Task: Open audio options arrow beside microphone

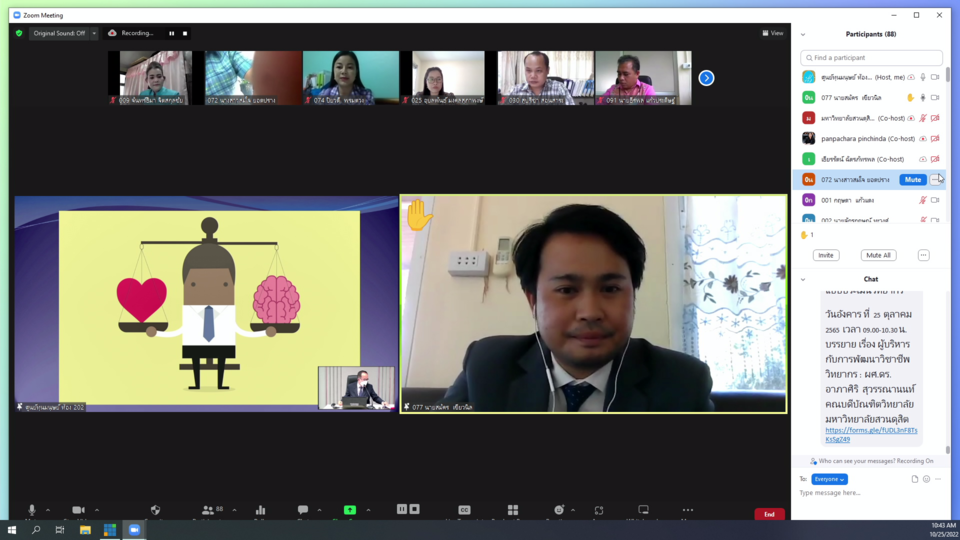Action: point(48,510)
